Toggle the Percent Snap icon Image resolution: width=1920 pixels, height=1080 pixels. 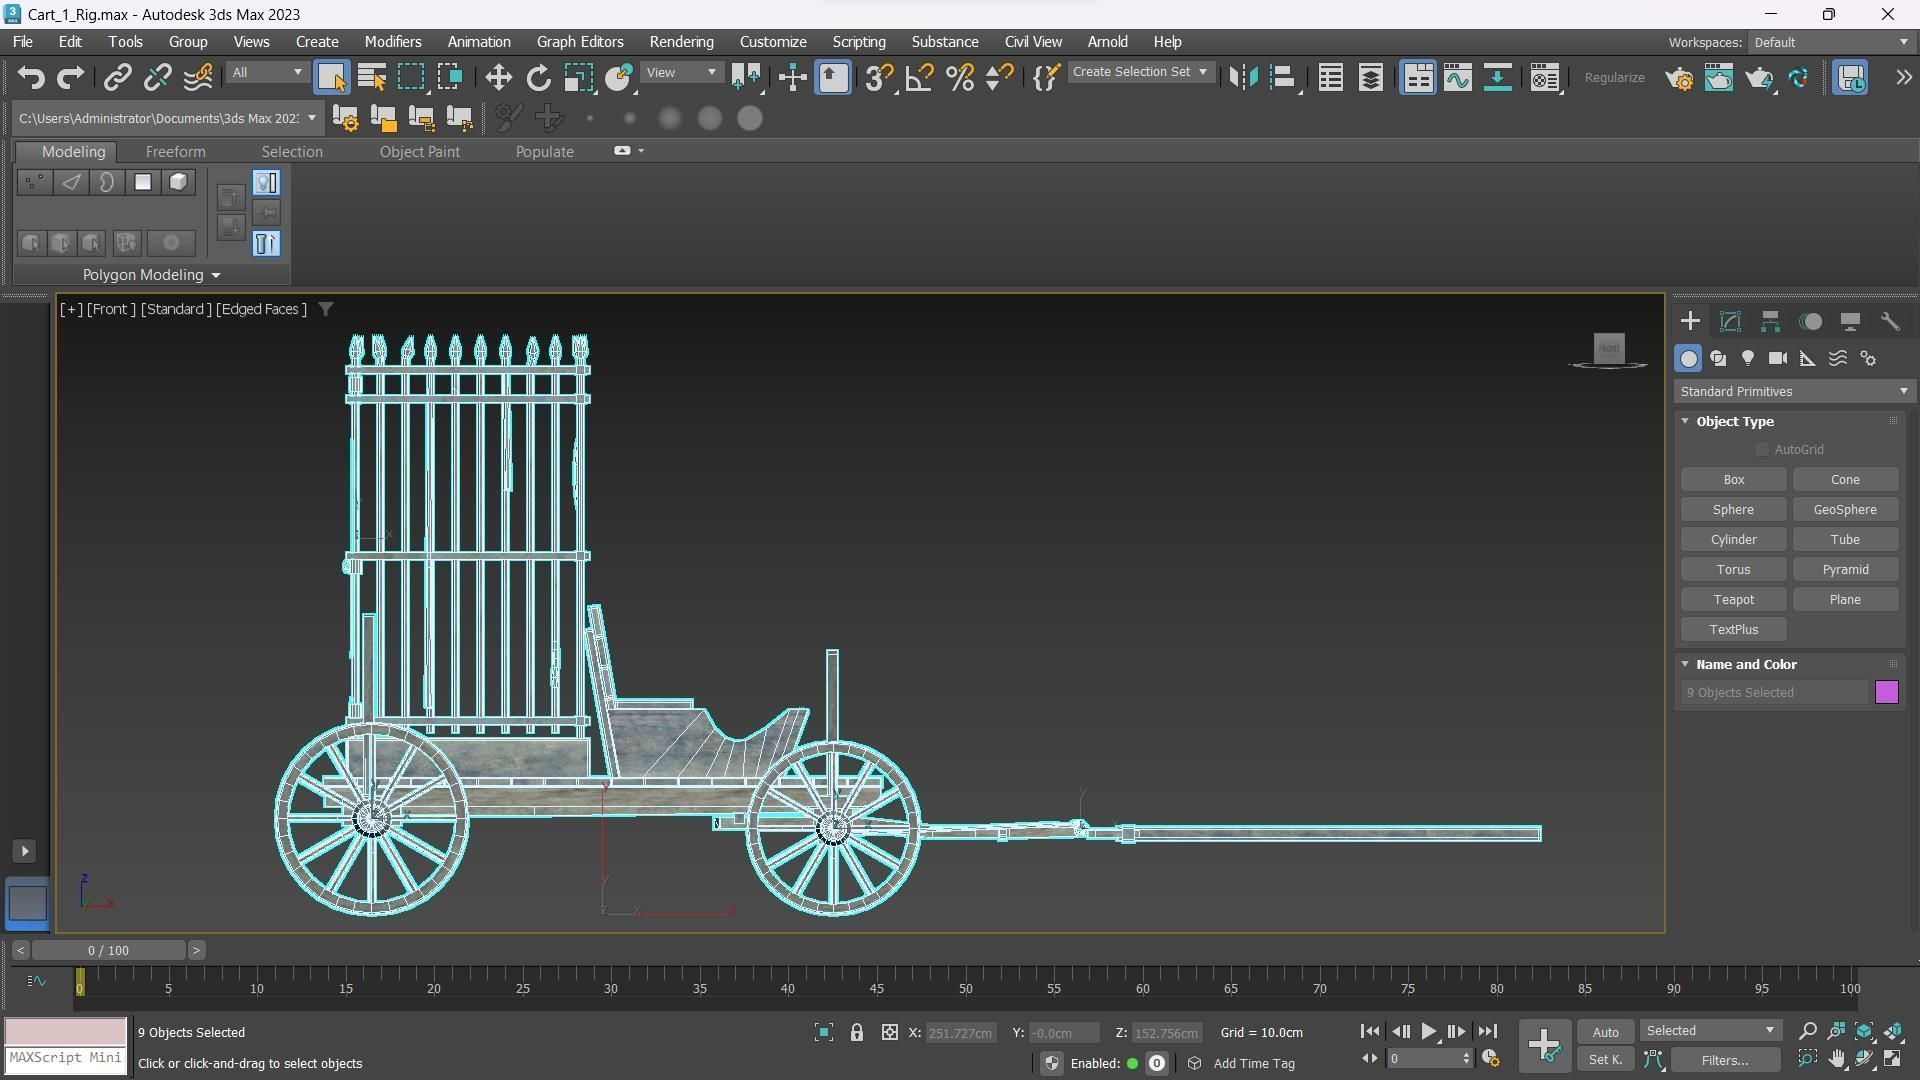point(960,78)
